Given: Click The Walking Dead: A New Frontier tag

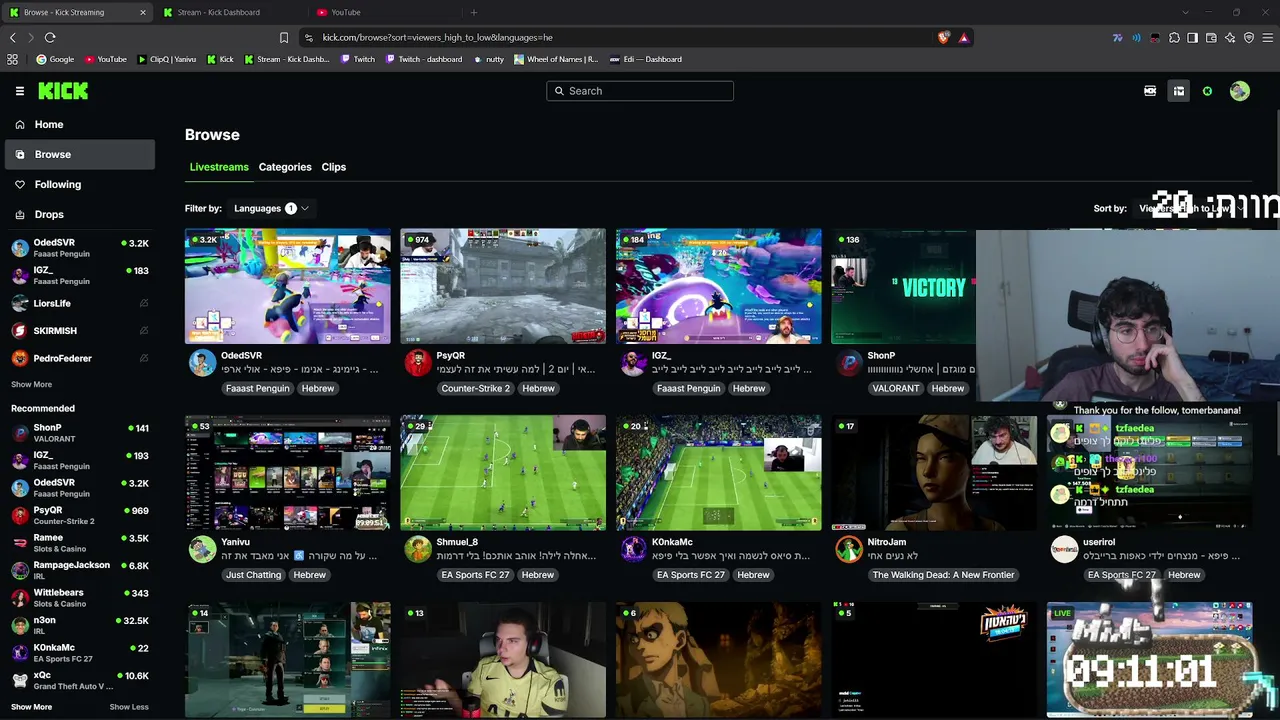Looking at the screenshot, I should pyautogui.click(x=943, y=575).
